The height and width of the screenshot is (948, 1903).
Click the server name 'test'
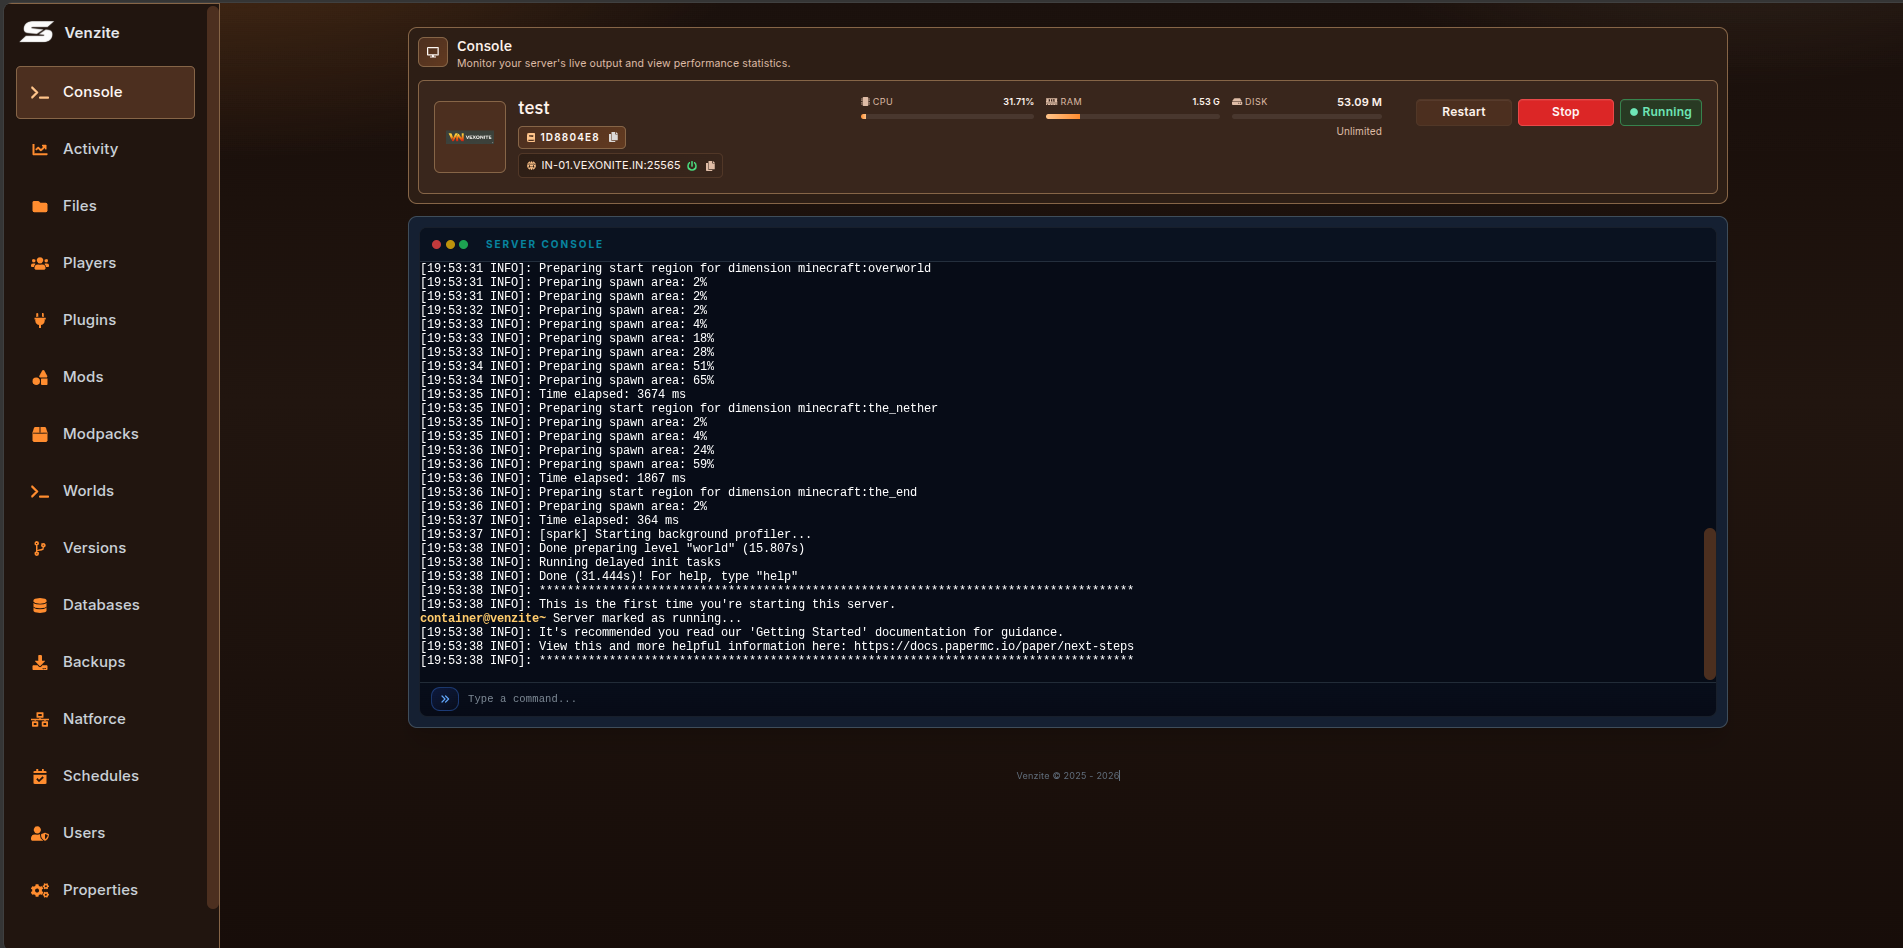tap(534, 108)
